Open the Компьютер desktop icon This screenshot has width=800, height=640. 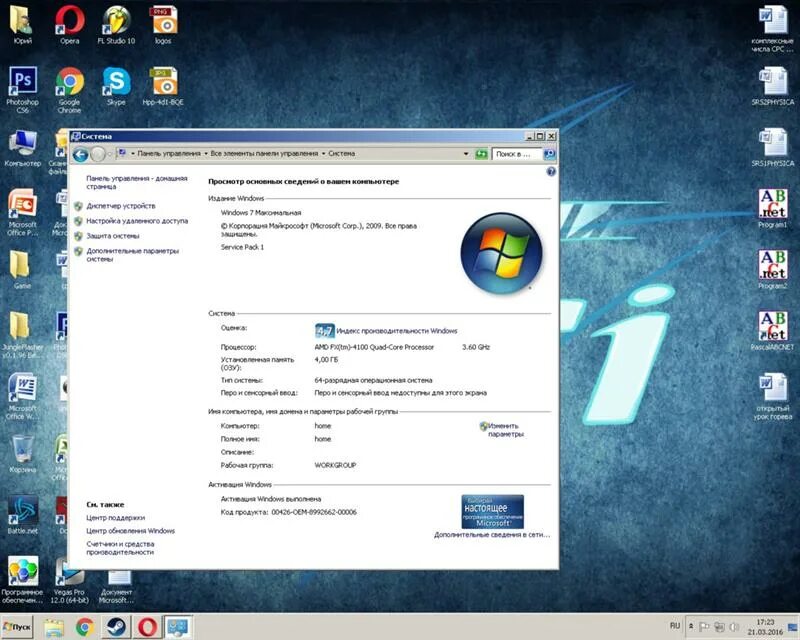point(22,148)
